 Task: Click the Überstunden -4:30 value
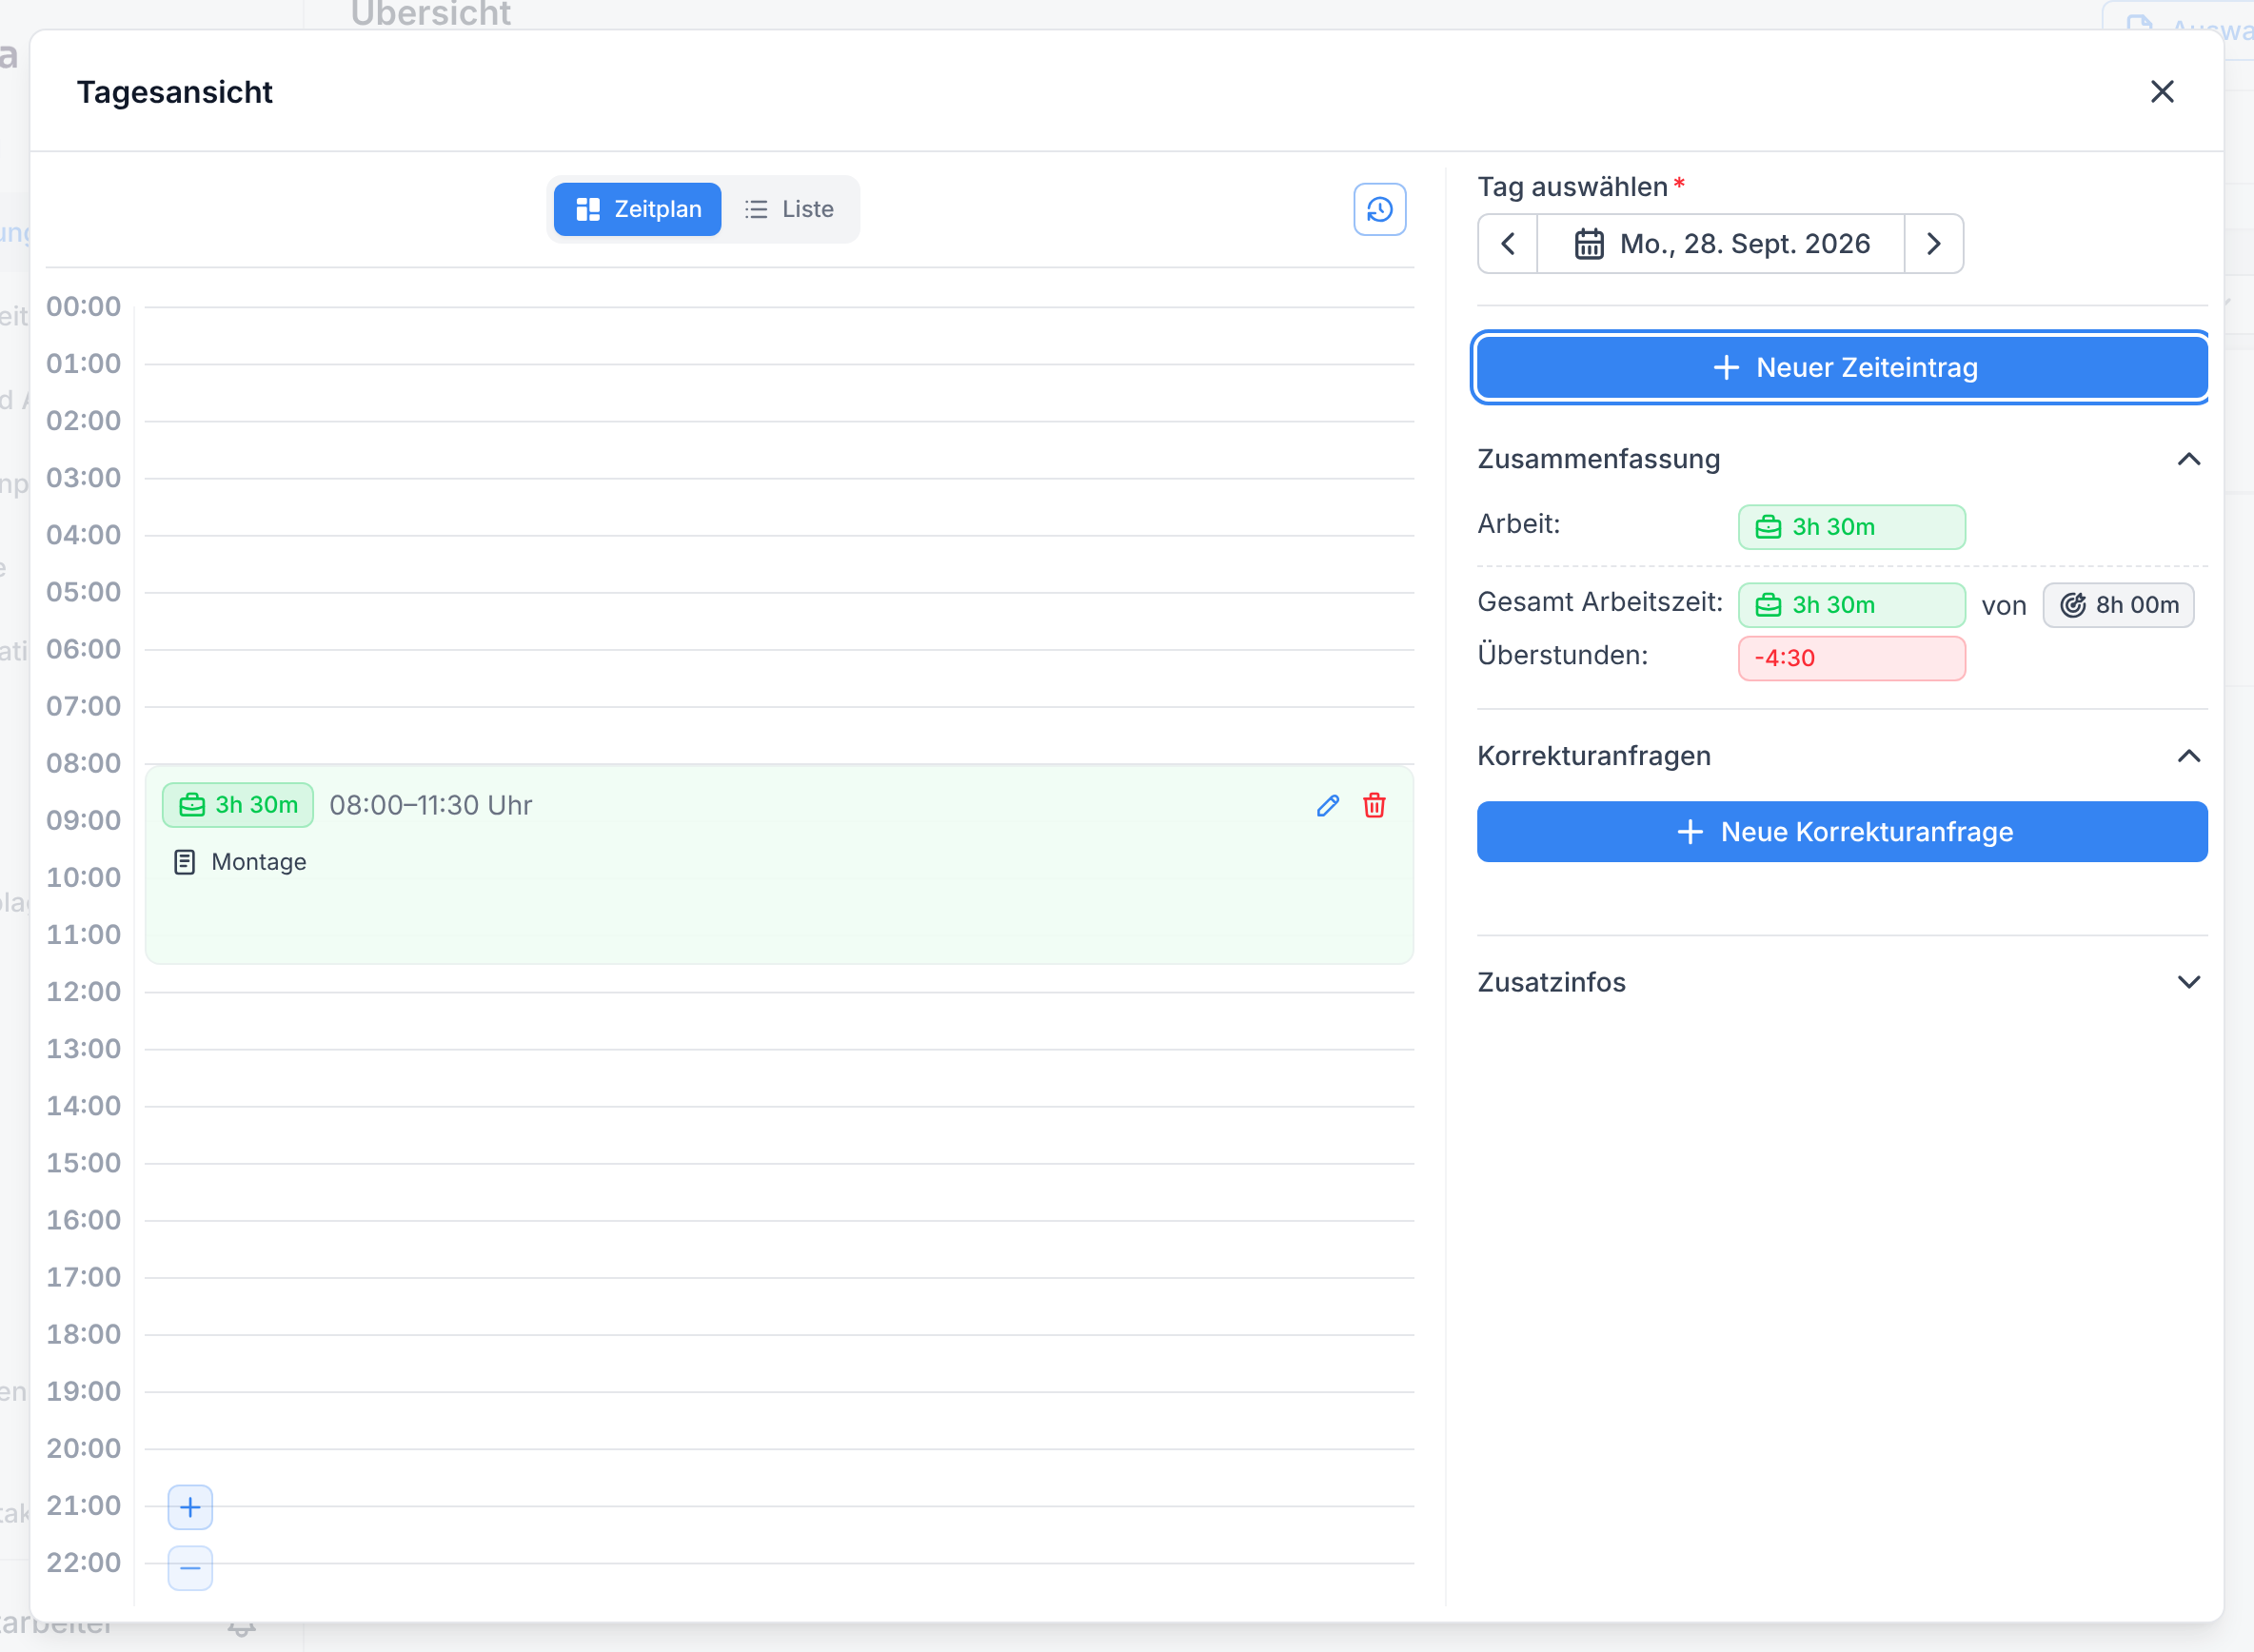click(x=1851, y=658)
